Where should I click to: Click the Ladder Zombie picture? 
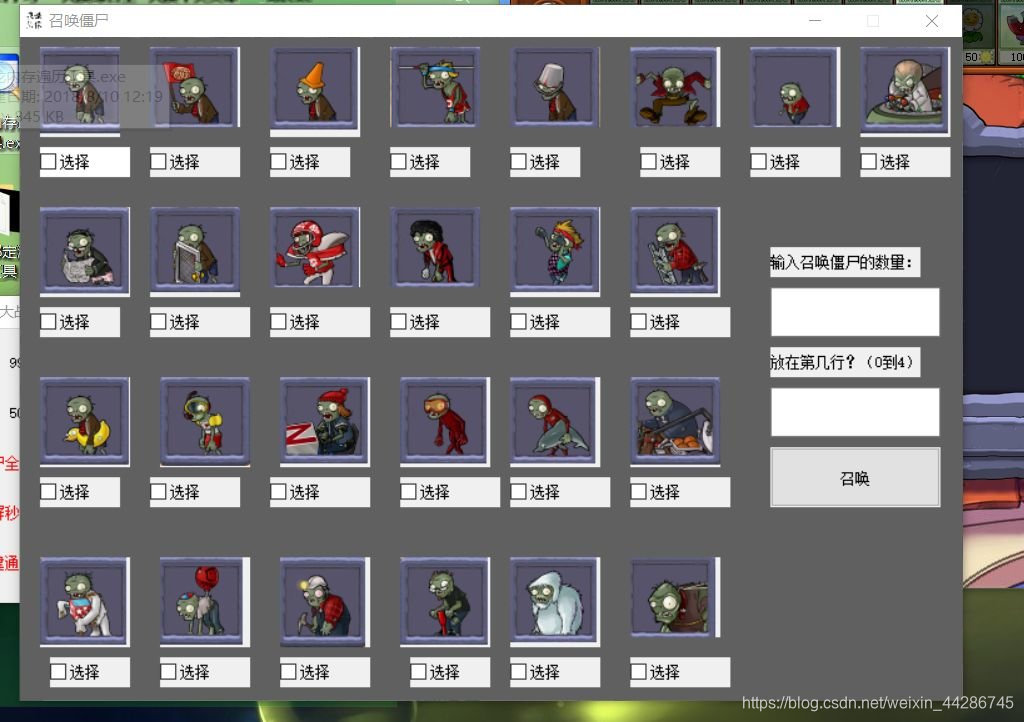pyautogui.click(x=675, y=251)
